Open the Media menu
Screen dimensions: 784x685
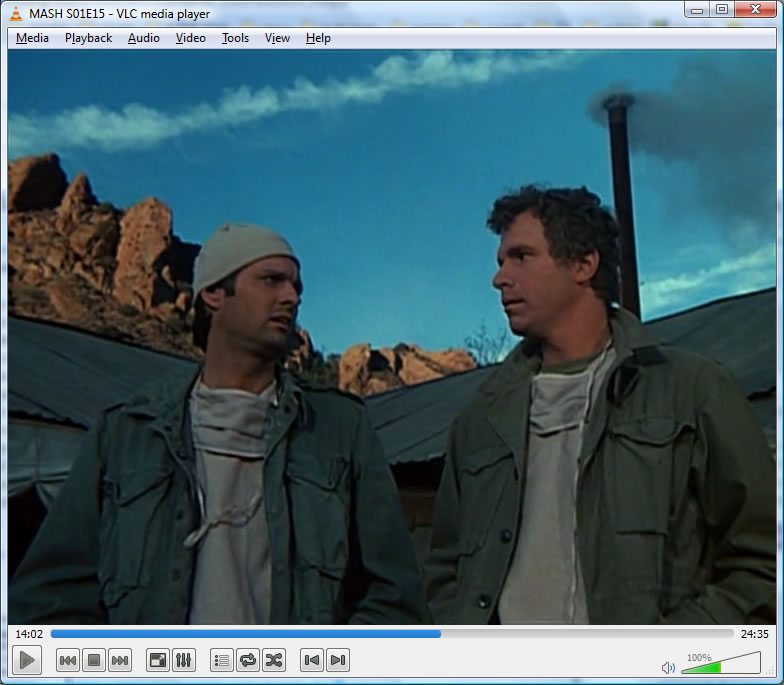coord(32,38)
